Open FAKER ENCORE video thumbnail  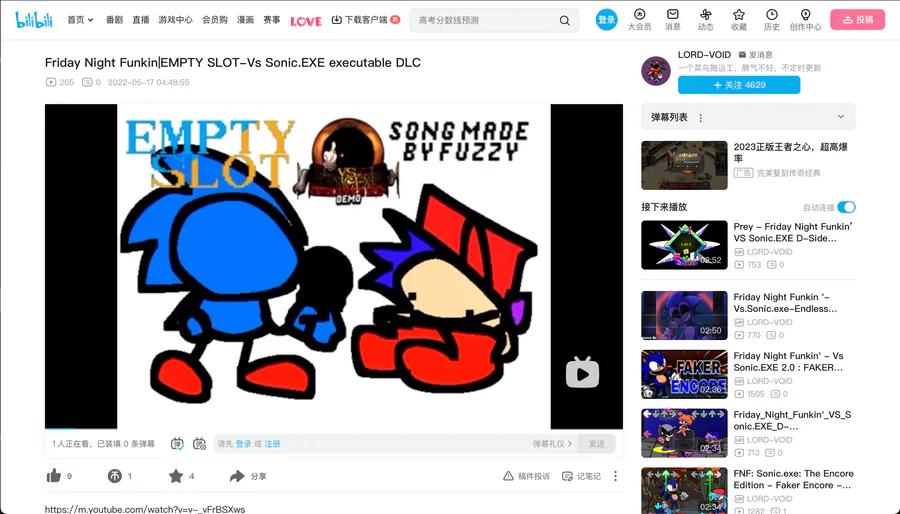[x=684, y=374]
